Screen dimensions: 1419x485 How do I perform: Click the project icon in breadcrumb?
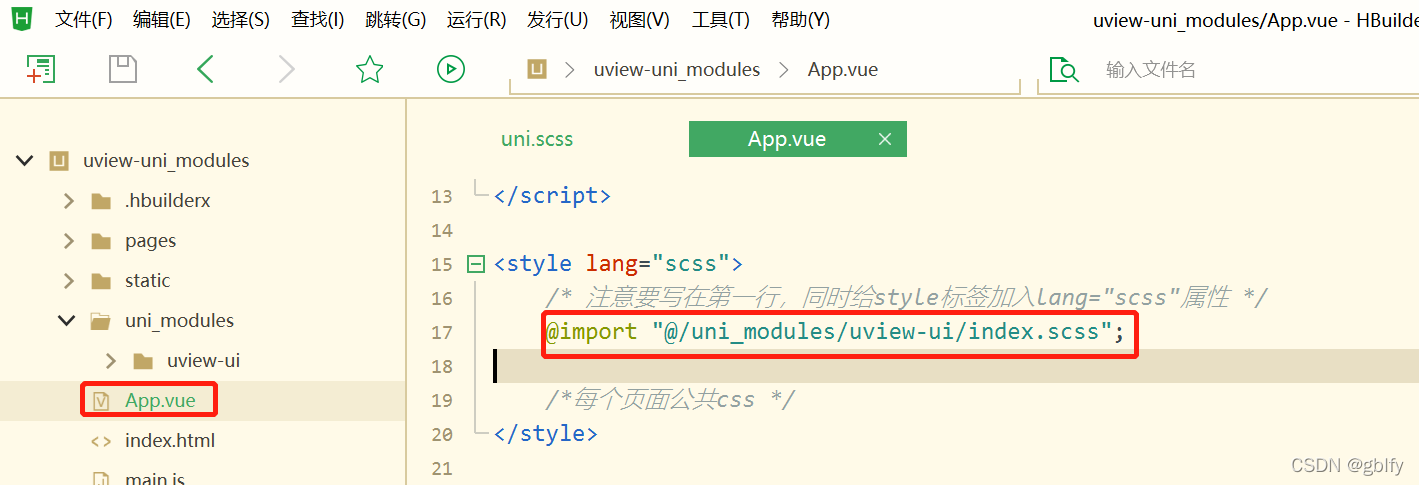tap(537, 69)
